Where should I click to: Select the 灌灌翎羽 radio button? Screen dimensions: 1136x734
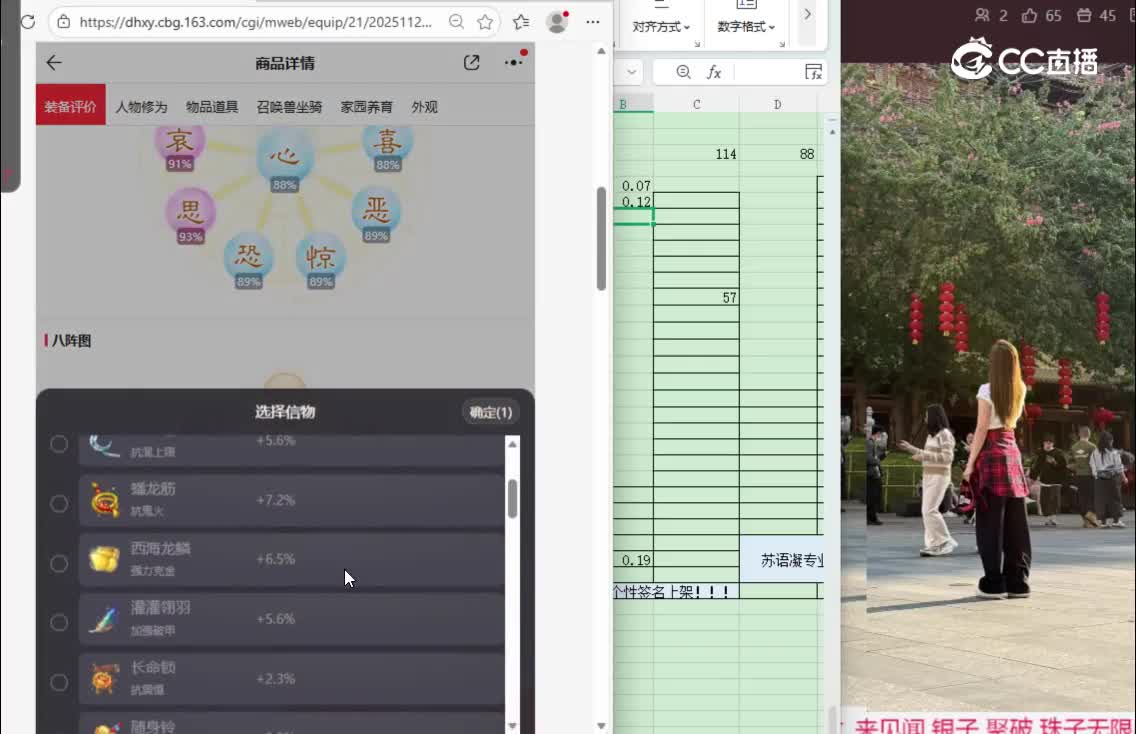click(x=59, y=622)
